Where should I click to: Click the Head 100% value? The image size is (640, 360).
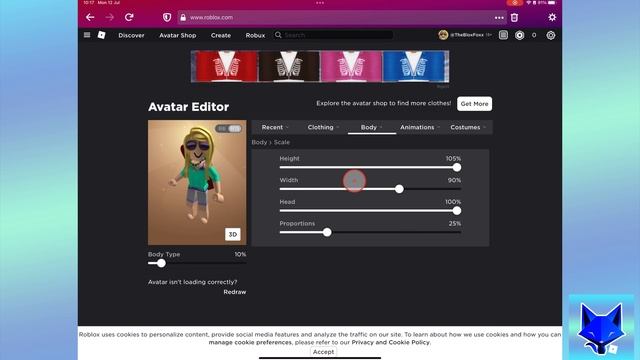click(x=453, y=202)
